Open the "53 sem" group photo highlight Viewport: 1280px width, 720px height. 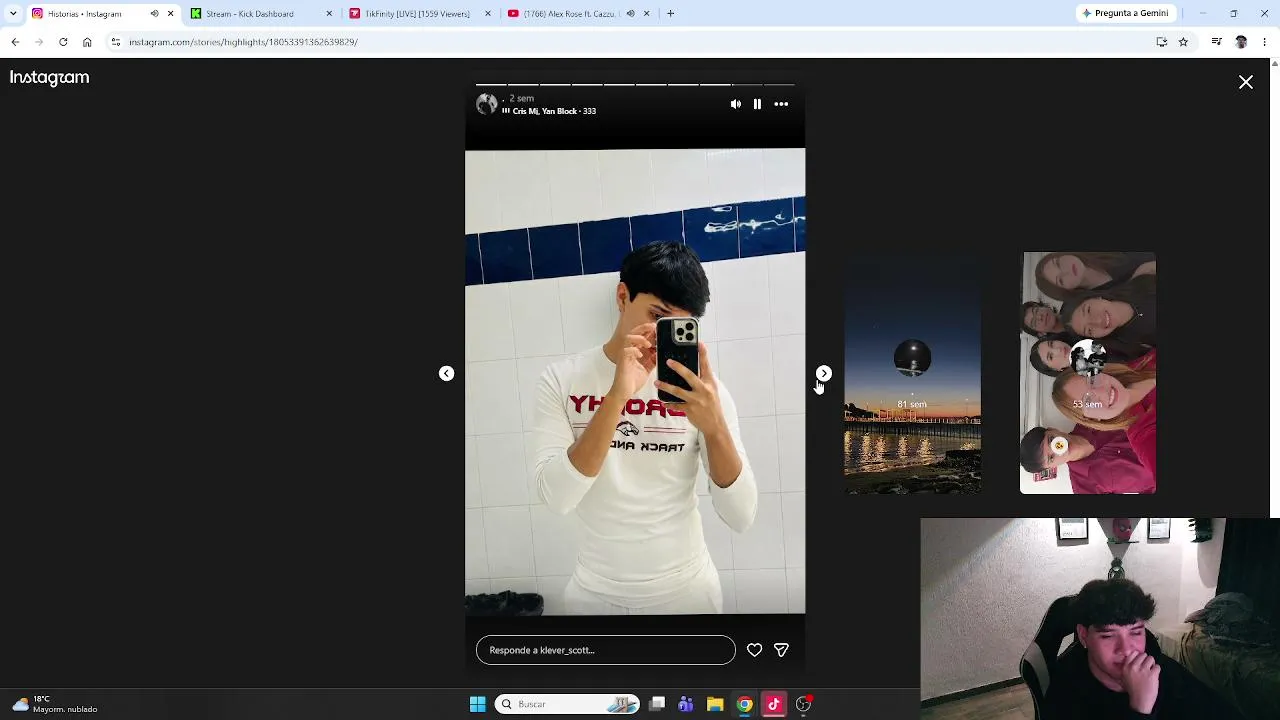(1088, 373)
